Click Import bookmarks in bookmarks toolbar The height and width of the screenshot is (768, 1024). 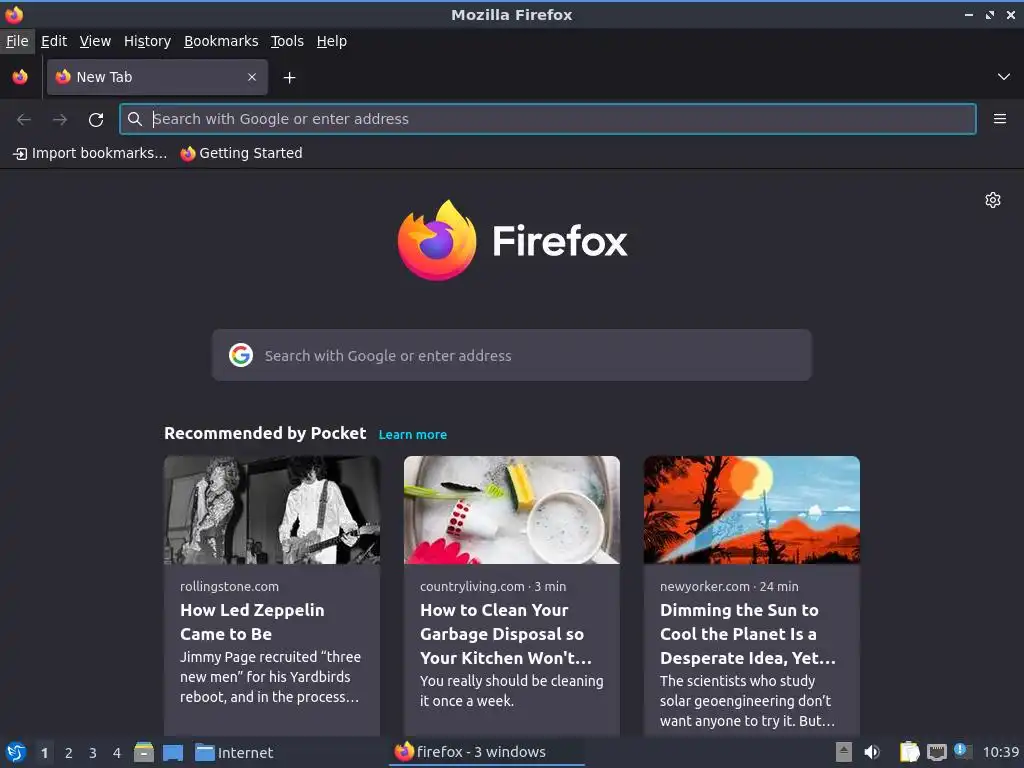pyautogui.click(x=90, y=153)
